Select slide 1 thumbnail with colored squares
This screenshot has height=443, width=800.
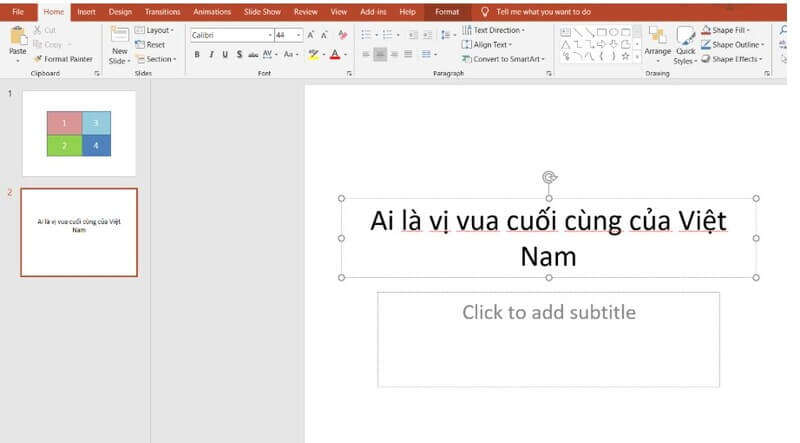pyautogui.click(x=79, y=134)
